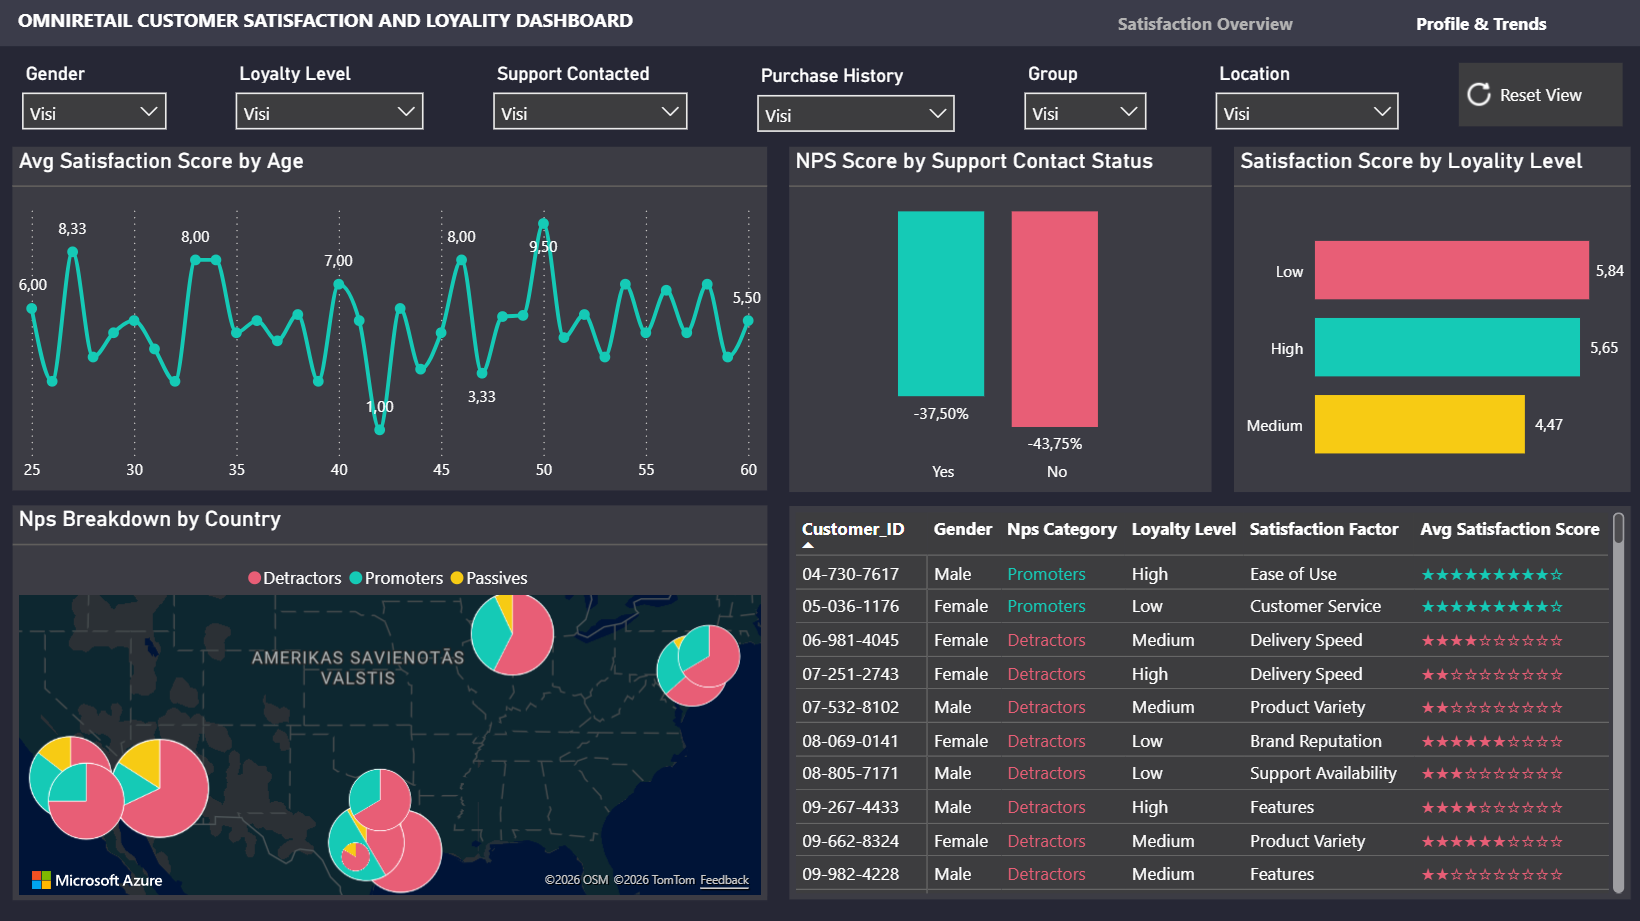The width and height of the screenshot is (1640, 921).
Task: Click the Customer_ID sort arrow indicator
Action: (808, 546)
